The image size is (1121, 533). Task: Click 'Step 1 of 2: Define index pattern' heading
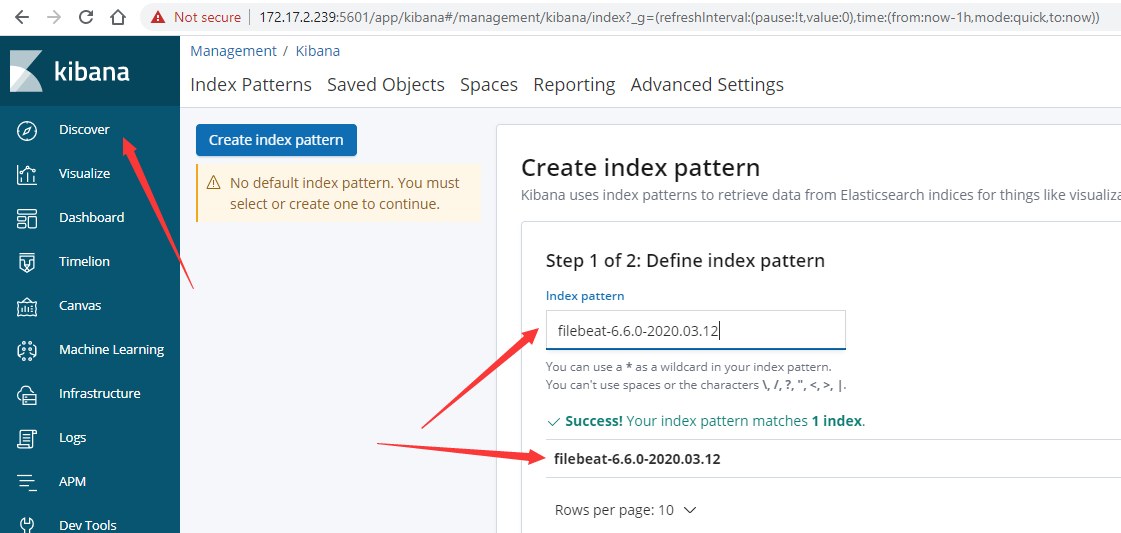coord(685,260)
